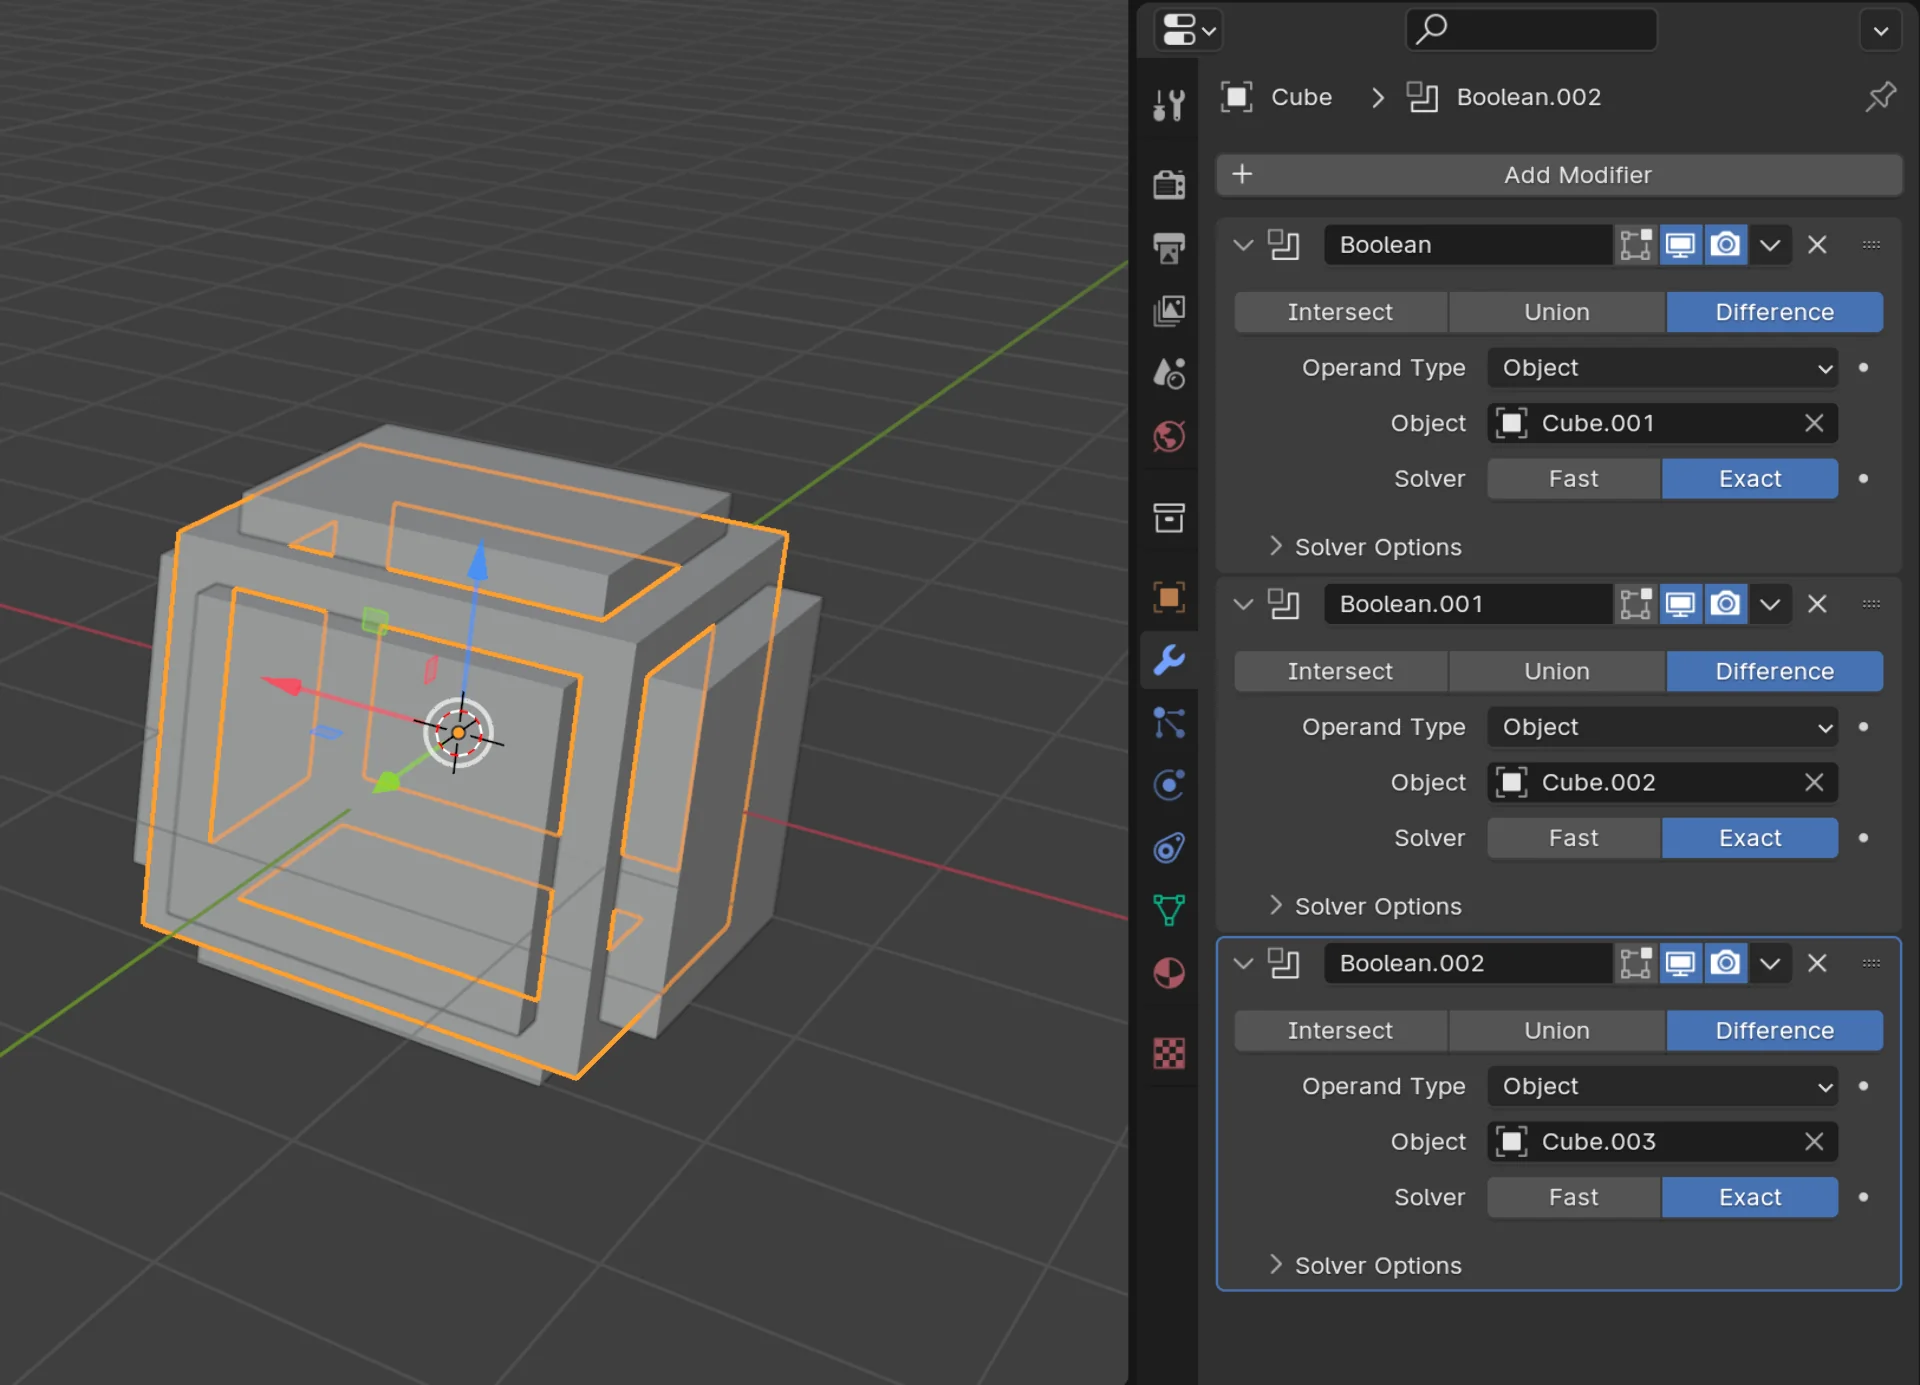Screen dimensions: 1920x1385
Task: Open the Output properties tab
Action: [x=1169, y=248]
